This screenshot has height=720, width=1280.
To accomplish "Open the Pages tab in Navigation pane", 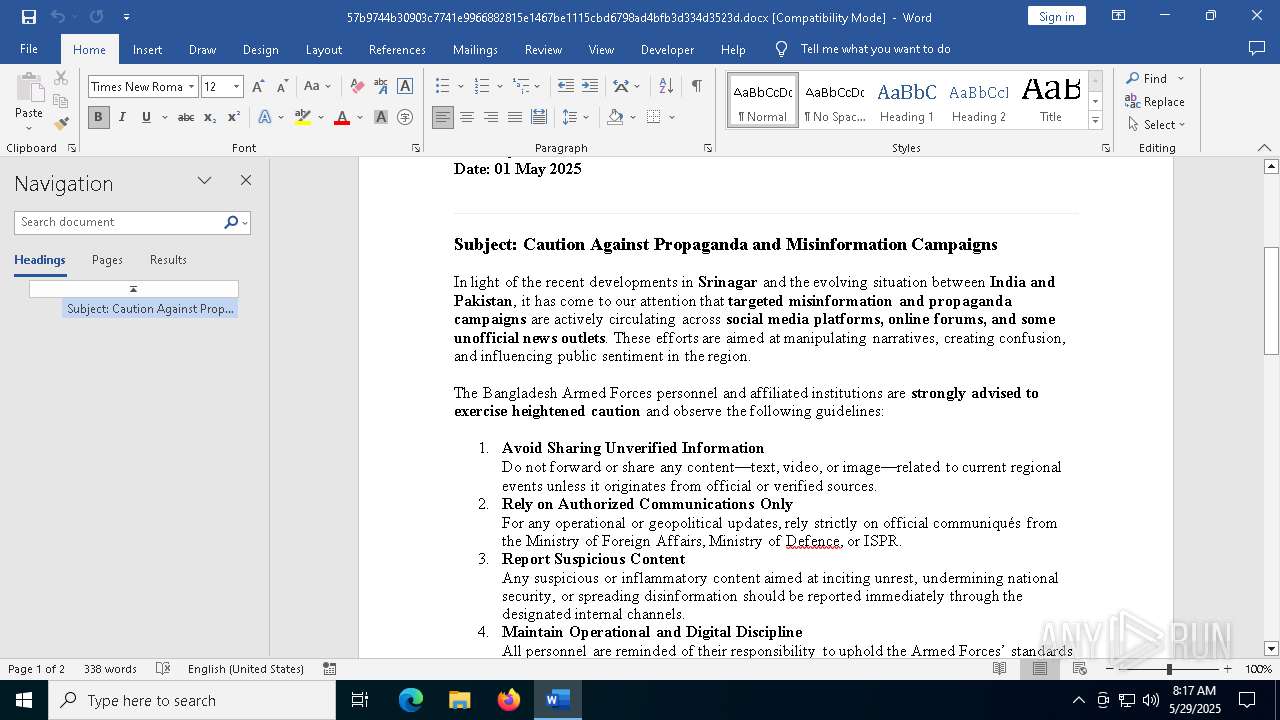I will click(107, 260).
